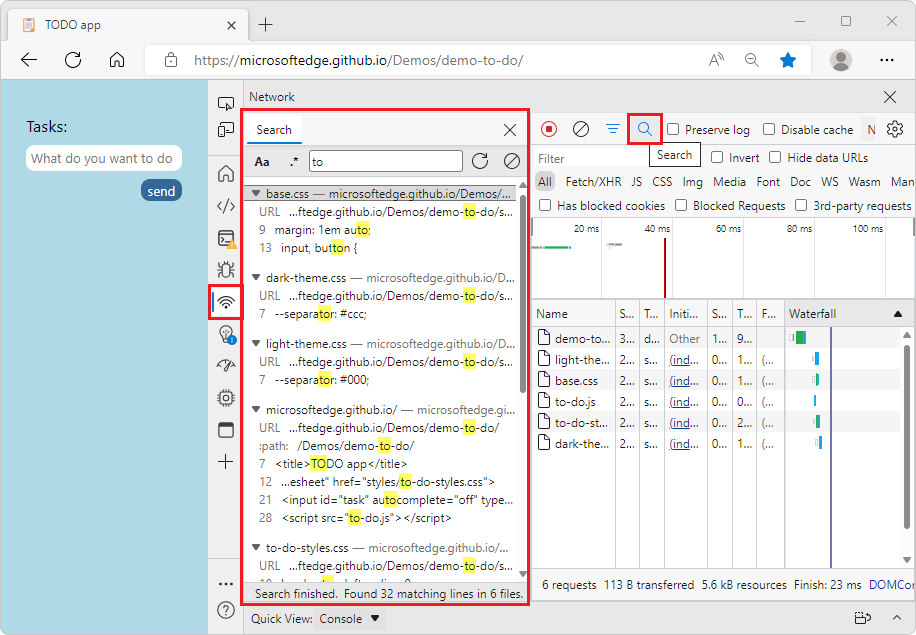This screenshot has height=635, width=916.
Task: Check Hide data URLs
Action: [775, 157]
